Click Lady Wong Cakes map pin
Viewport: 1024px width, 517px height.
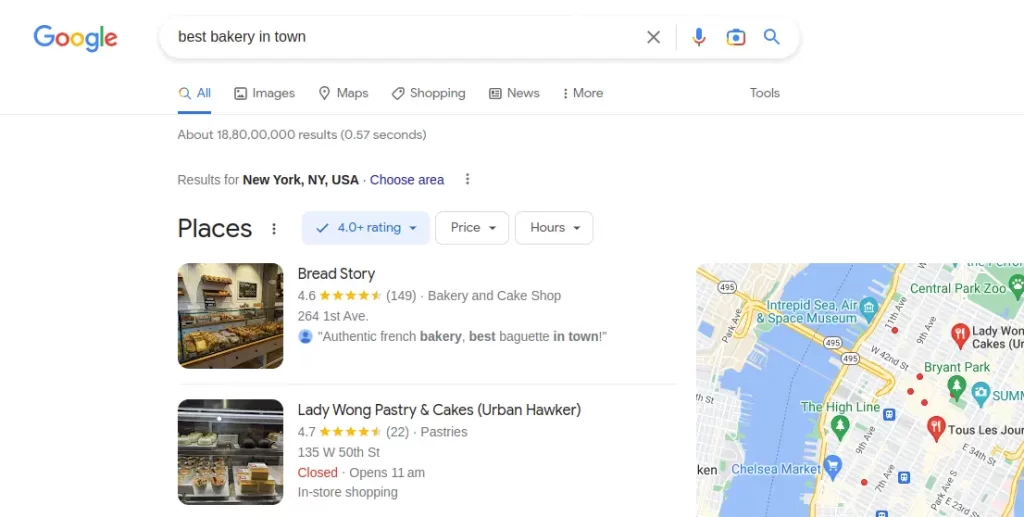(x=959, y=335)
